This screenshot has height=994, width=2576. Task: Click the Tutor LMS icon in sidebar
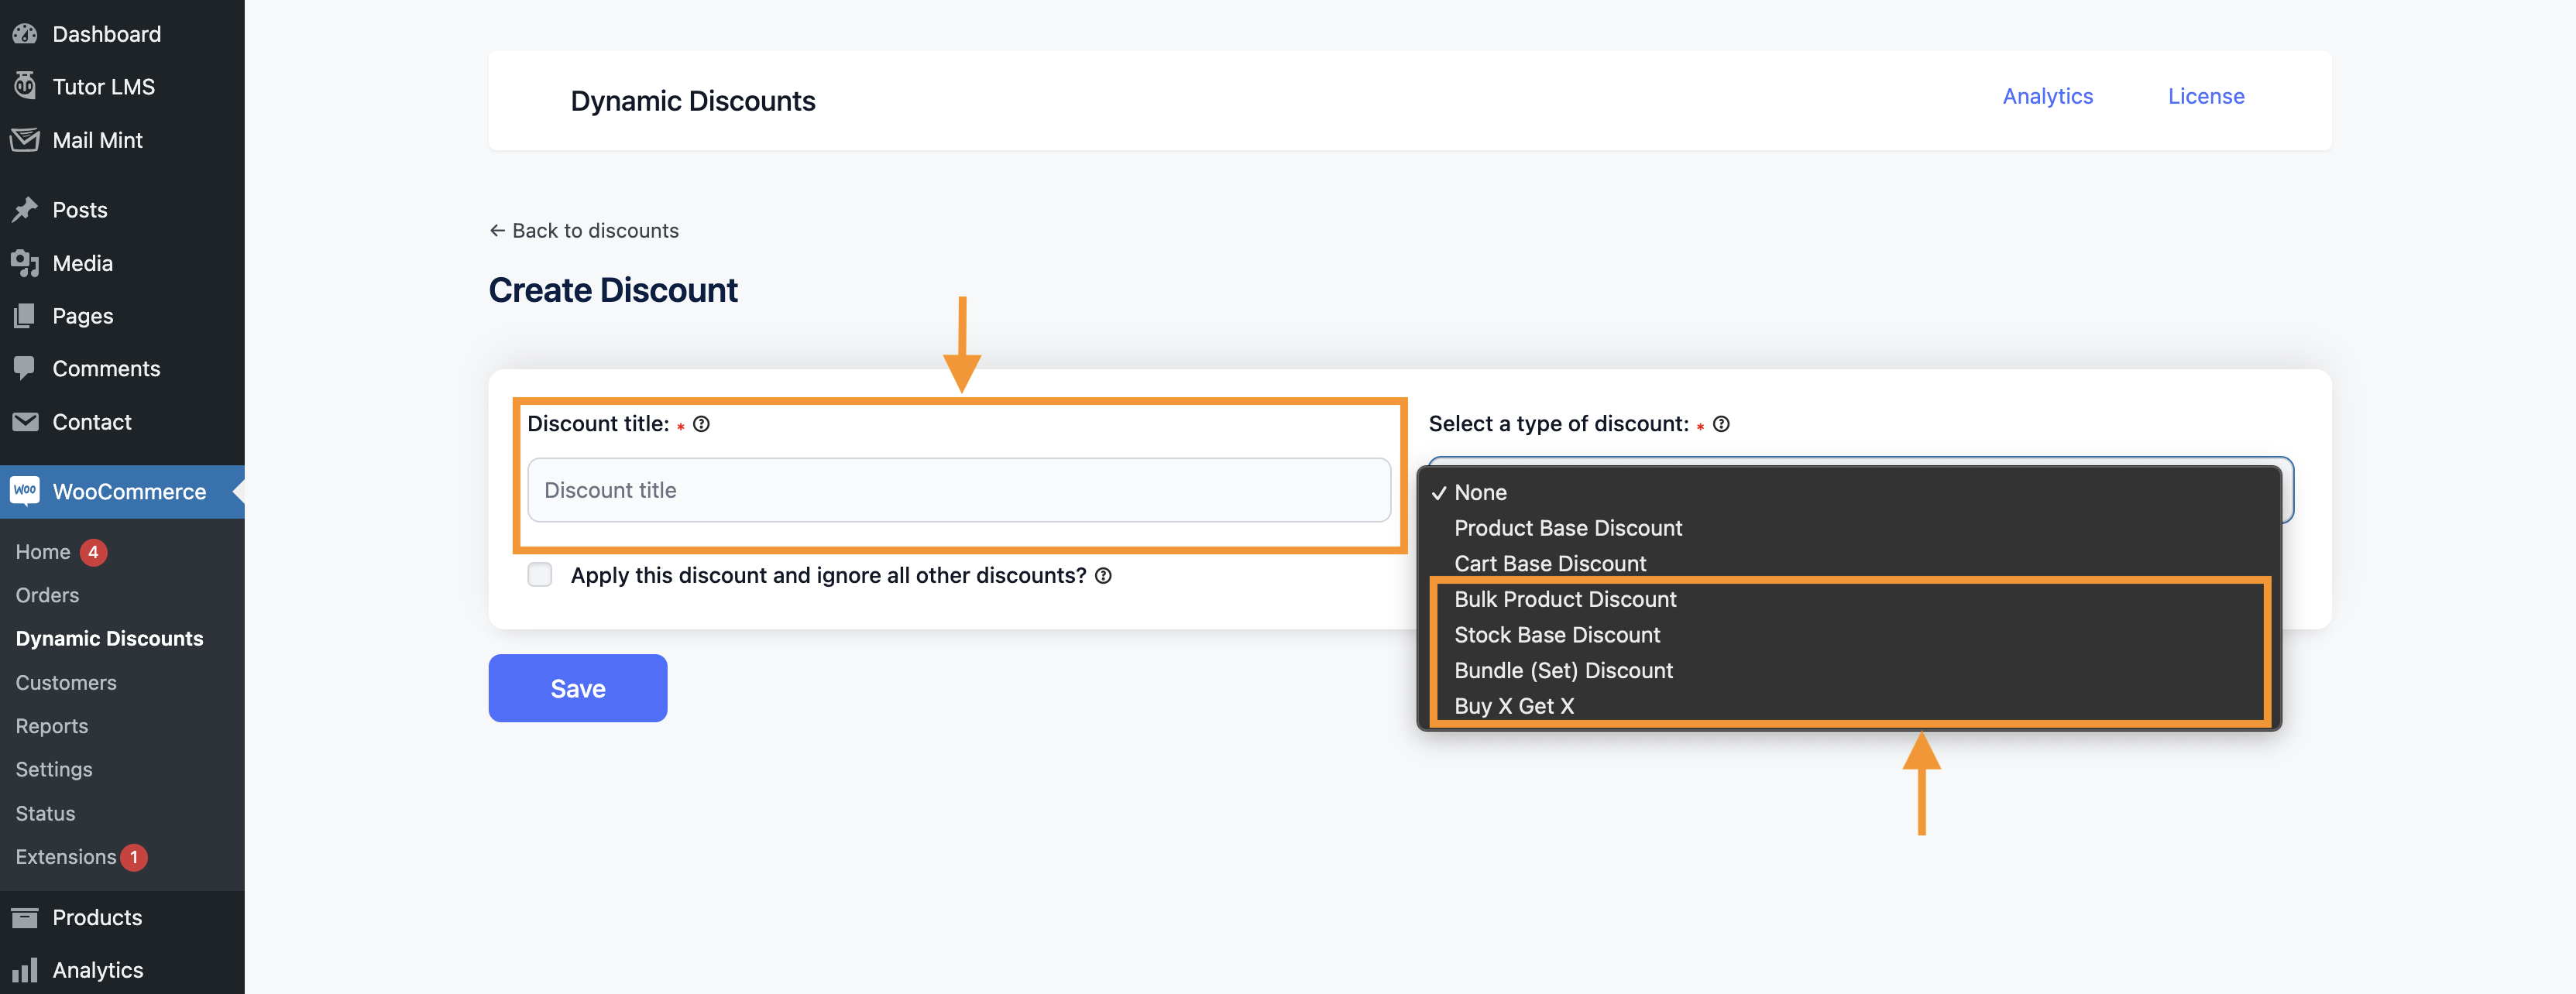click(x=25, y=85)
